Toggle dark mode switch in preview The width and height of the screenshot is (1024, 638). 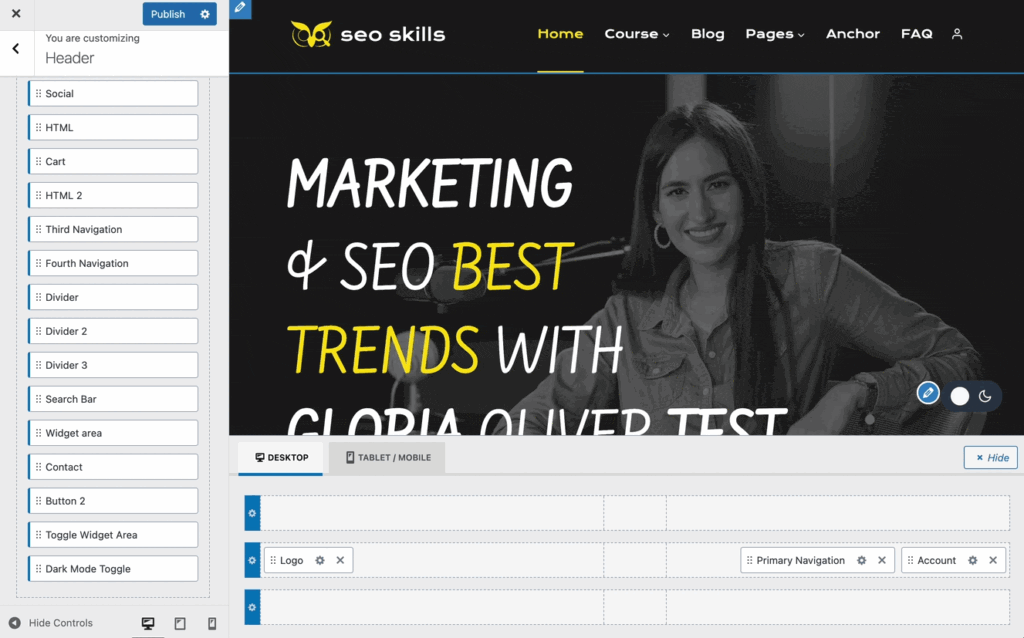tap(971, 396)
